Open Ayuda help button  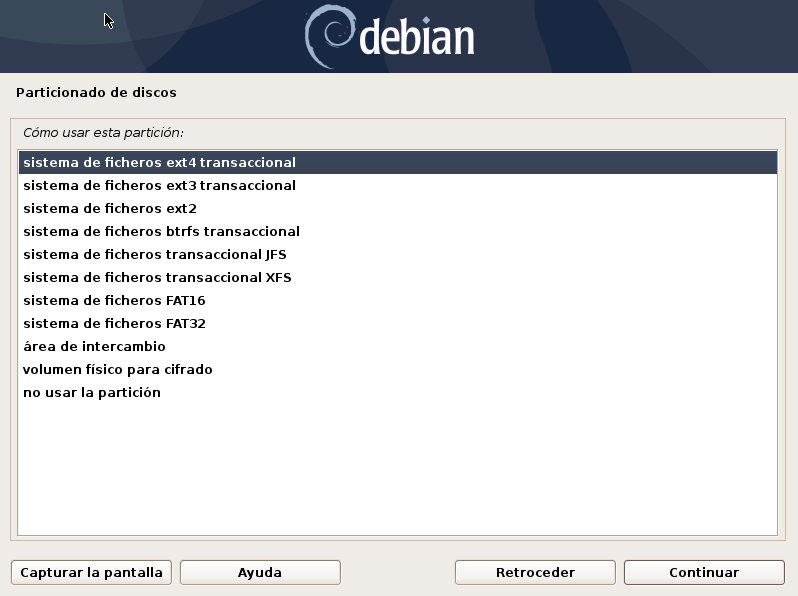(260, 572)
